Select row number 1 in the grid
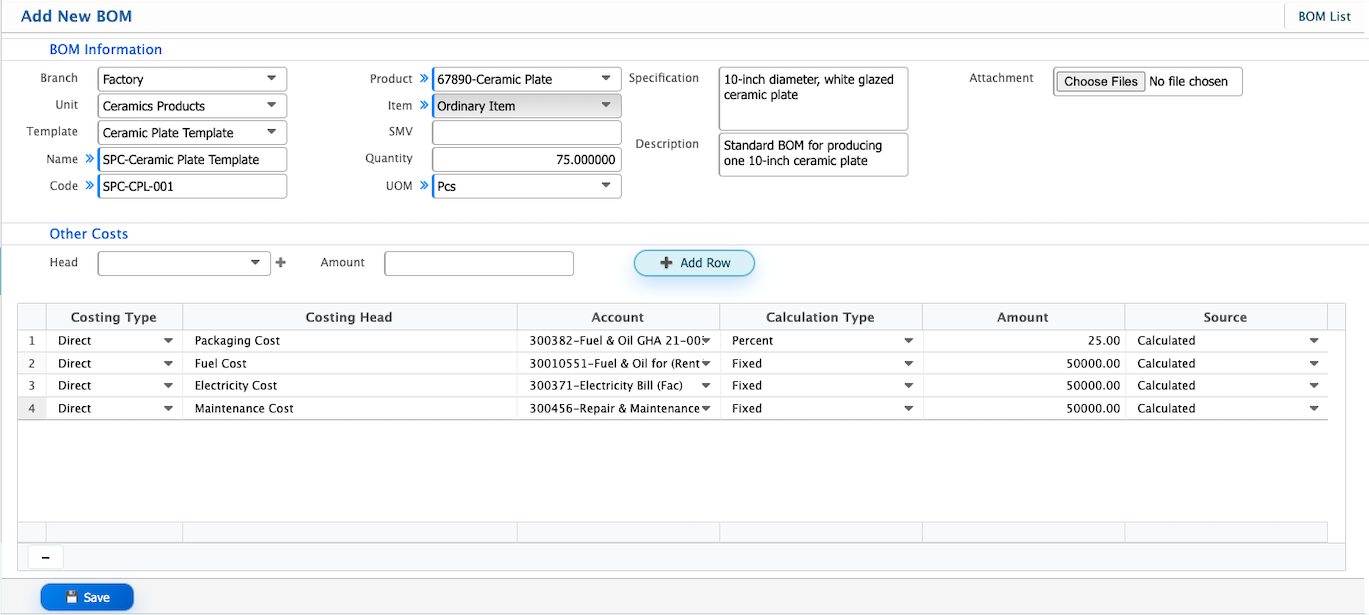 tap(32, 341)
